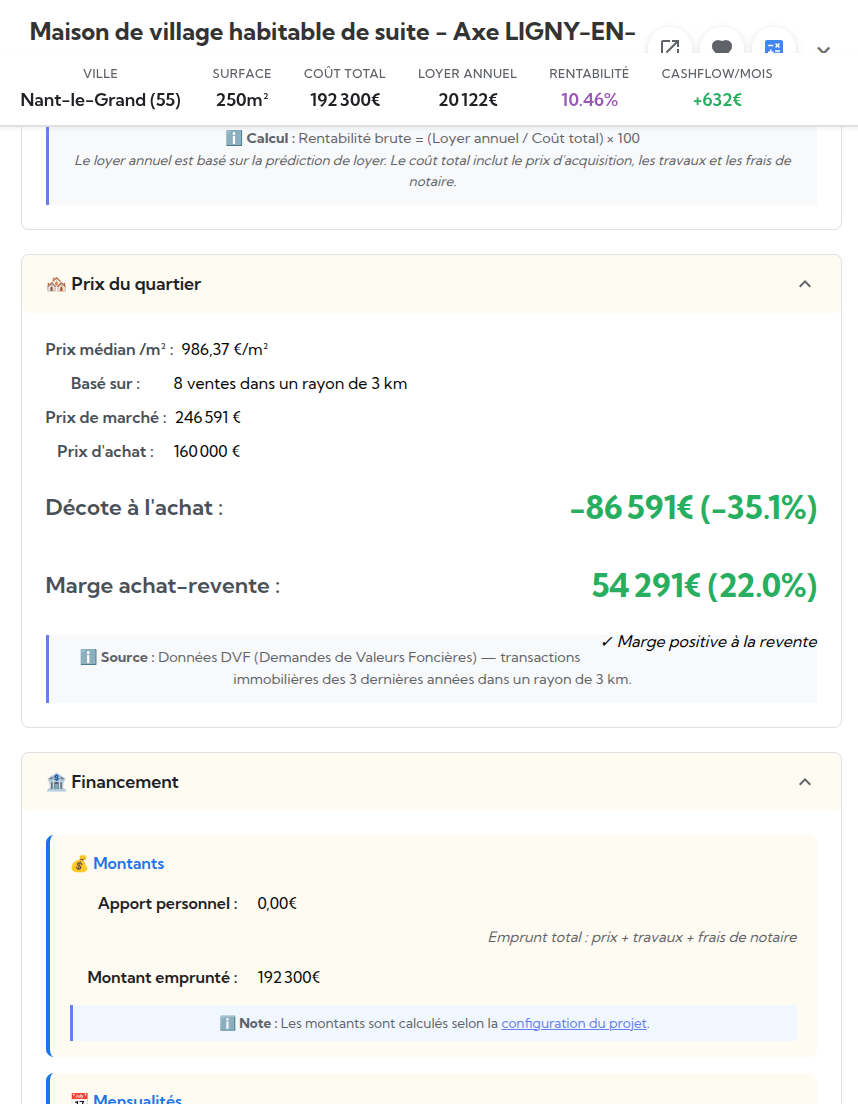Click the info icon next to Calcul

tap(234, 138)
